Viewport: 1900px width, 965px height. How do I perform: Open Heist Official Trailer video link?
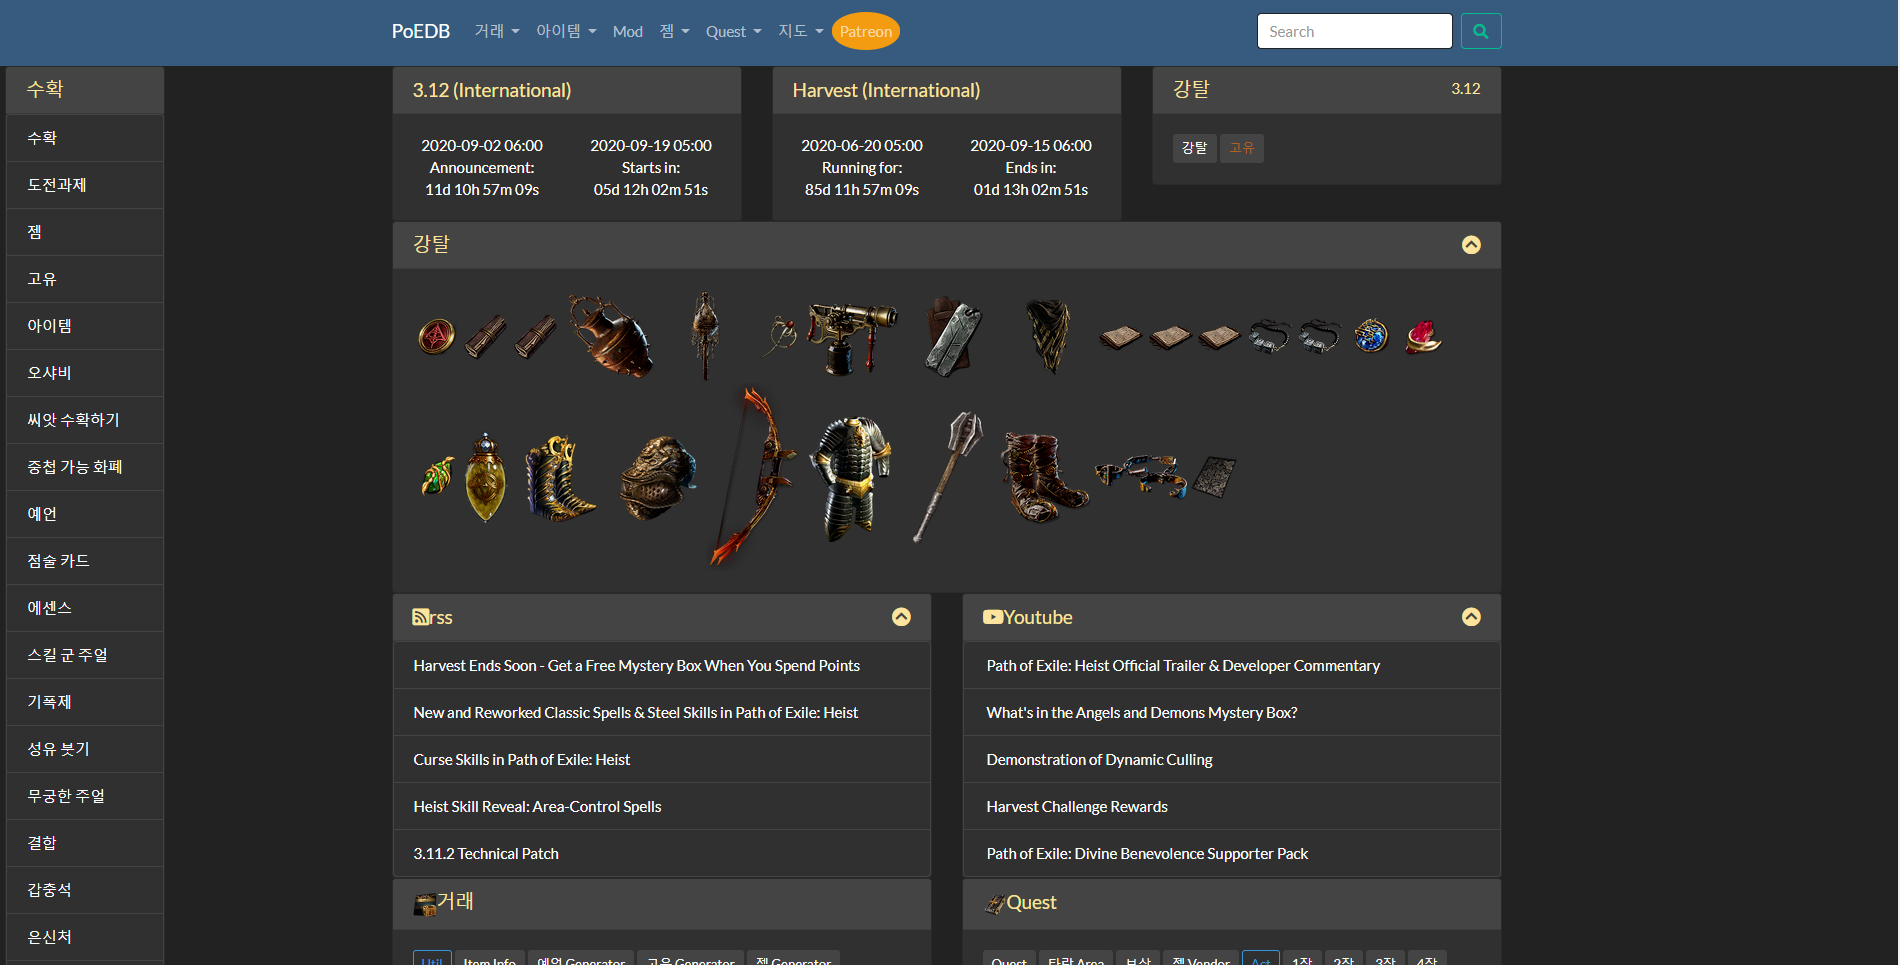coord(1183,666)
